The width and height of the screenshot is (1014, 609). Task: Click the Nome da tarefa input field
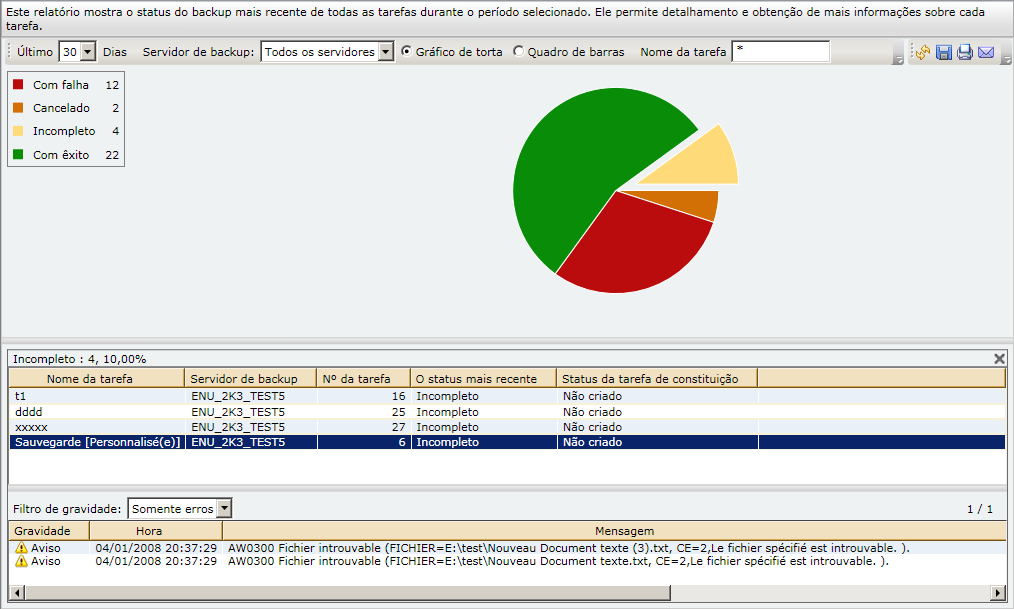(x=781, y=52)
